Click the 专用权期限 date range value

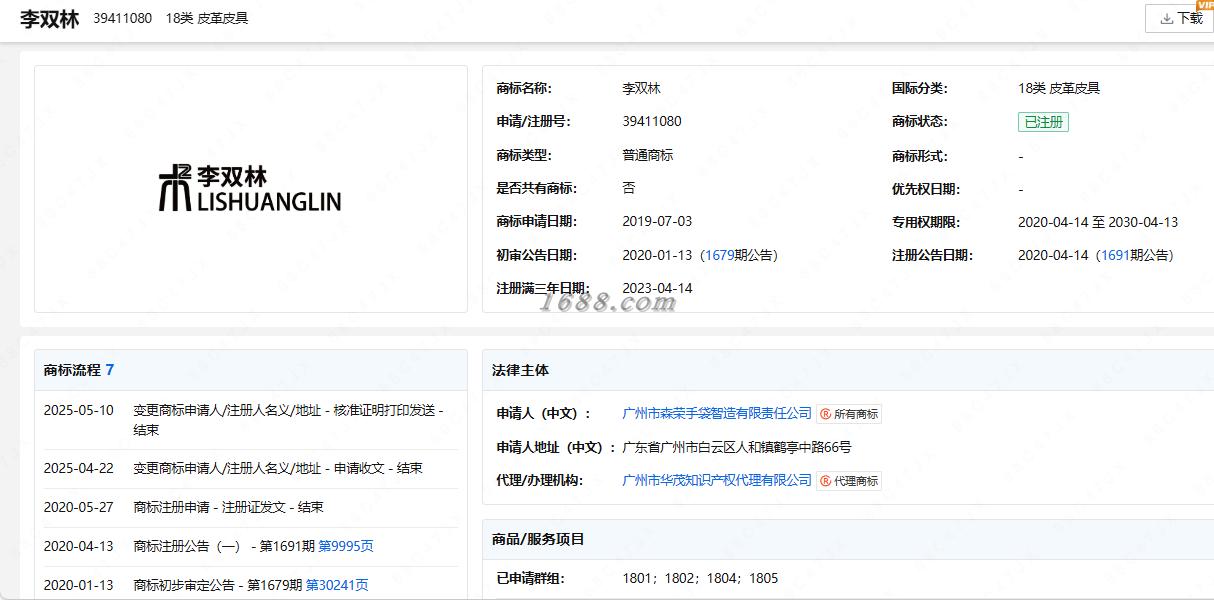tap(1098, 222)
